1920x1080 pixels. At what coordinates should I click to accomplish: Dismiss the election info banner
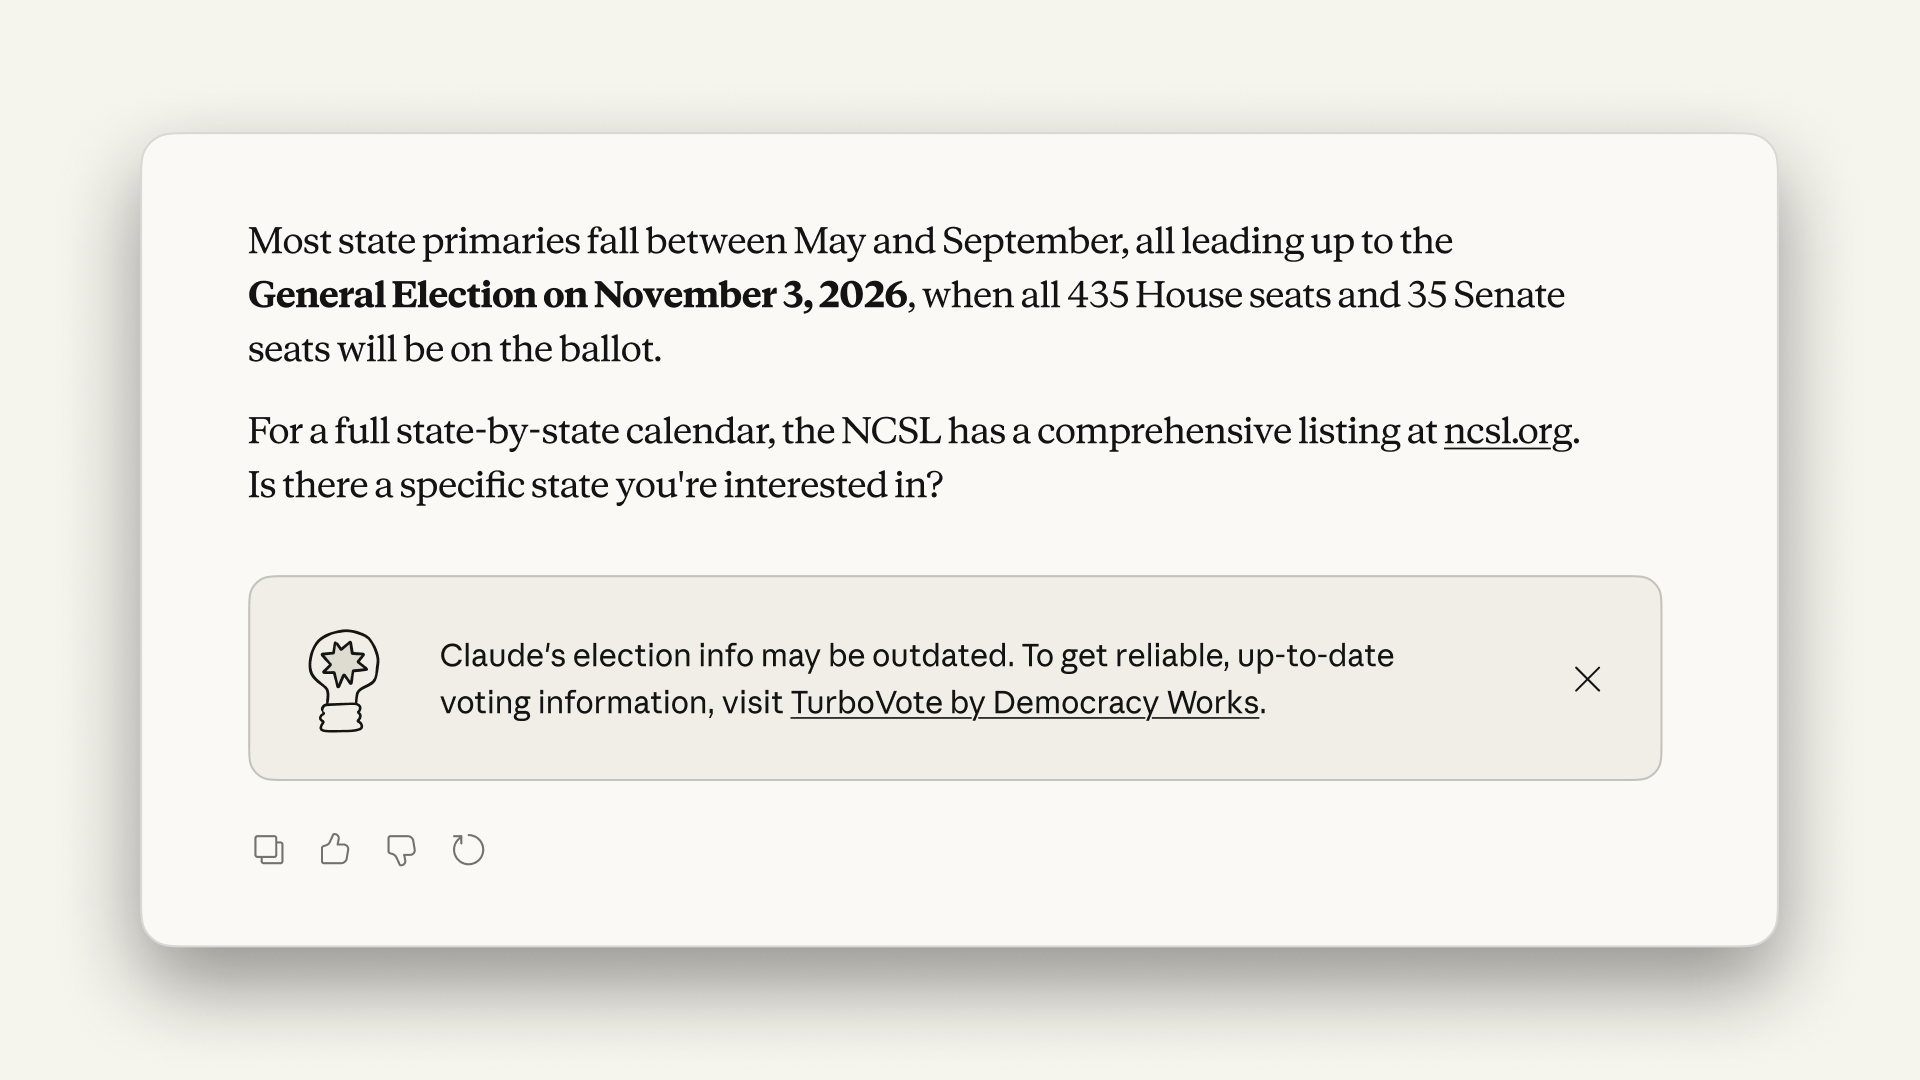point(1587,679)
